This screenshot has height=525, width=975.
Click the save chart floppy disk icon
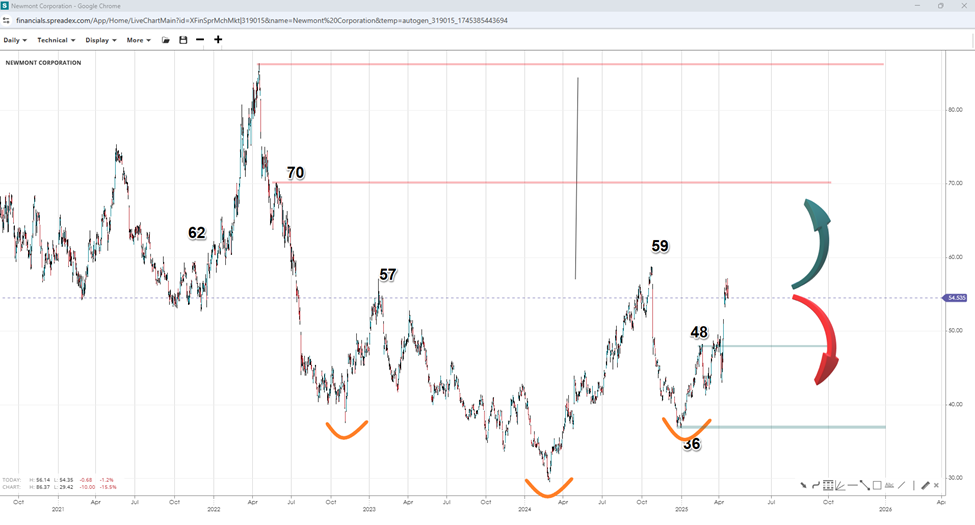(183, 40)
